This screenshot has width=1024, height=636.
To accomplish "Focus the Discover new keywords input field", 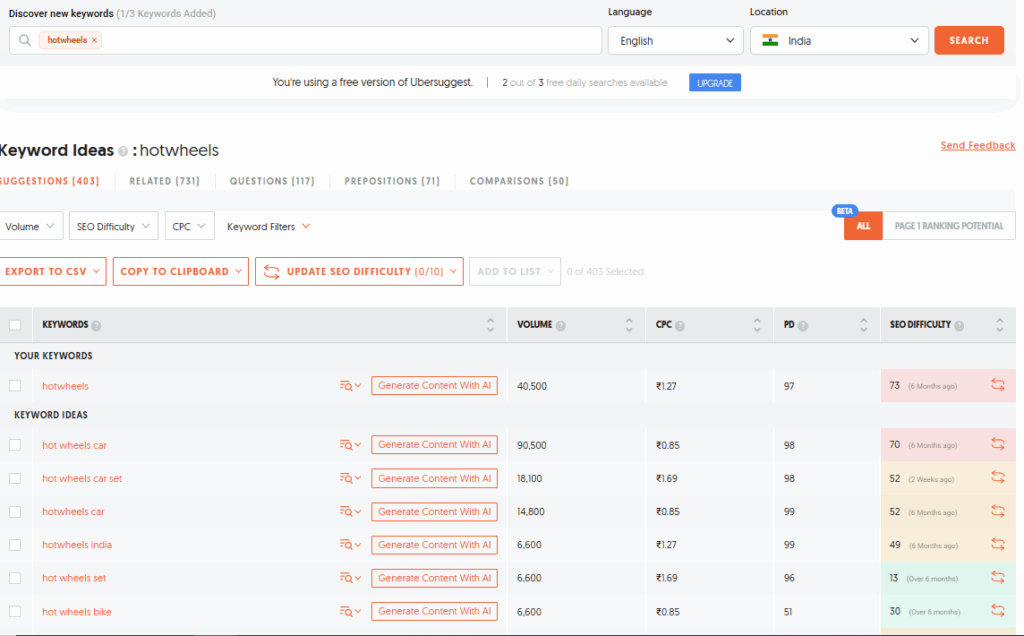I will click(306, 40).
